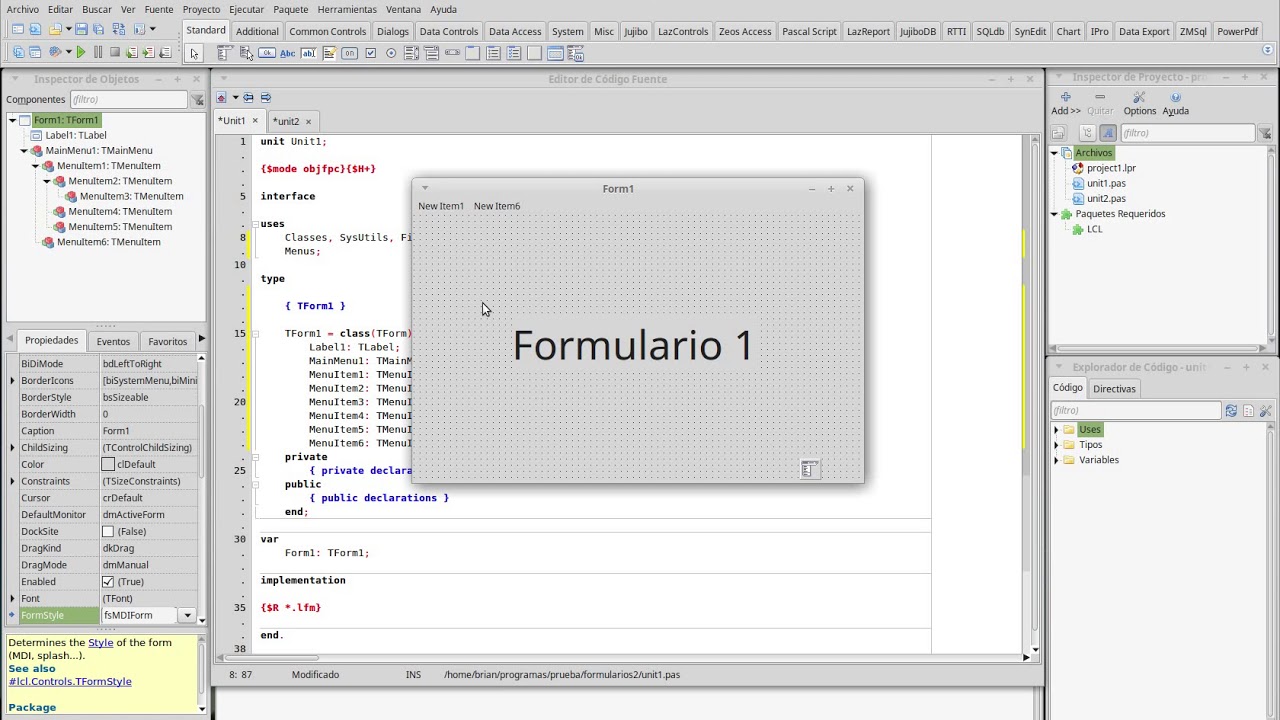The image size is (1280, 720).
Task: Click the Save all files icon
Action: click(99, 29)
